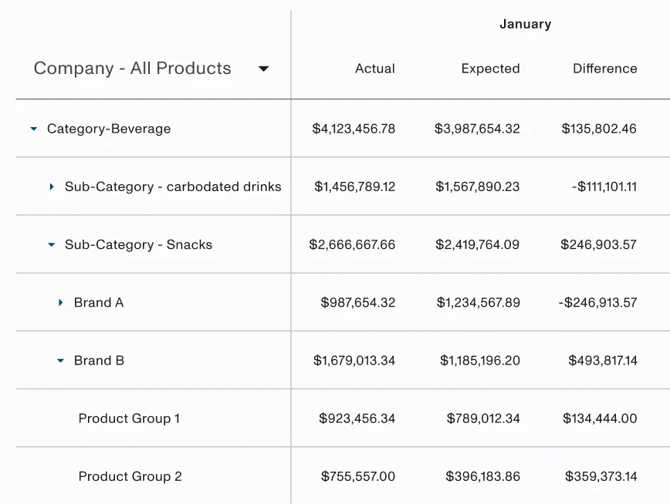Open the Company - All Products dropdown

pos(263,69)
